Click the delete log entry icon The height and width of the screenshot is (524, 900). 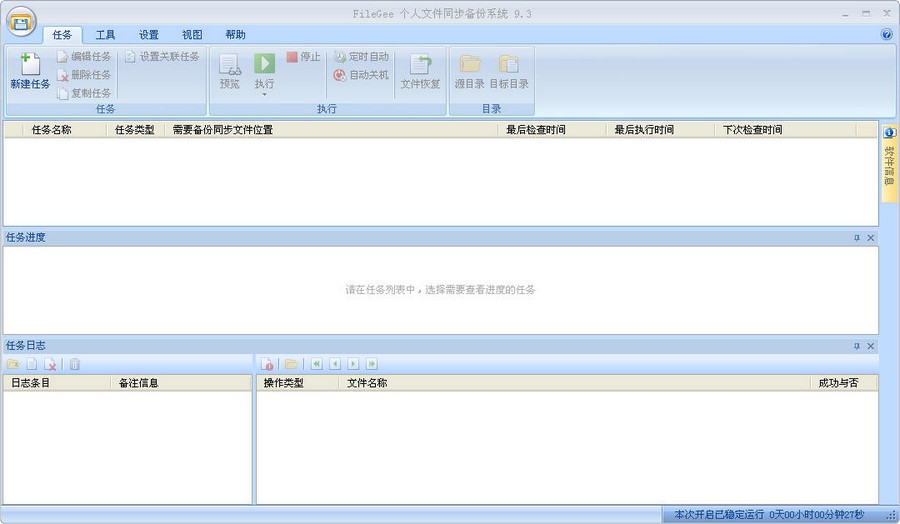coord(51,364)
